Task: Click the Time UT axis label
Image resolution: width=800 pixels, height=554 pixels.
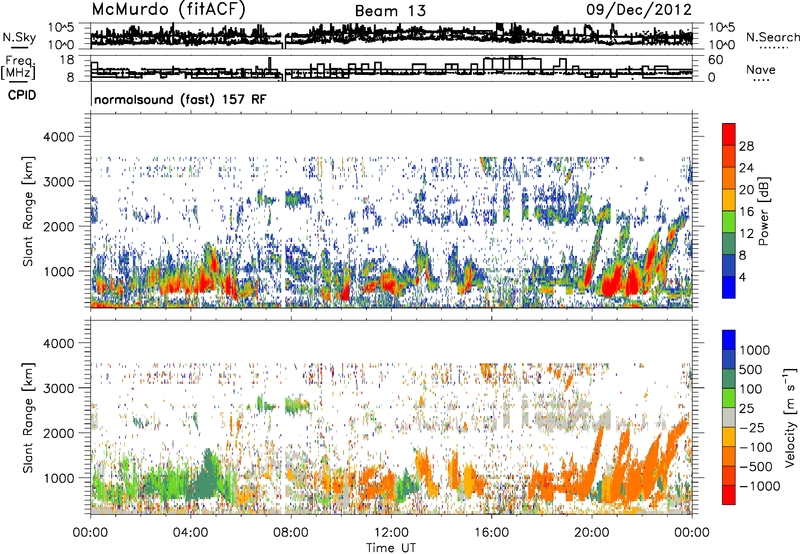Action: tap(391, 548)
